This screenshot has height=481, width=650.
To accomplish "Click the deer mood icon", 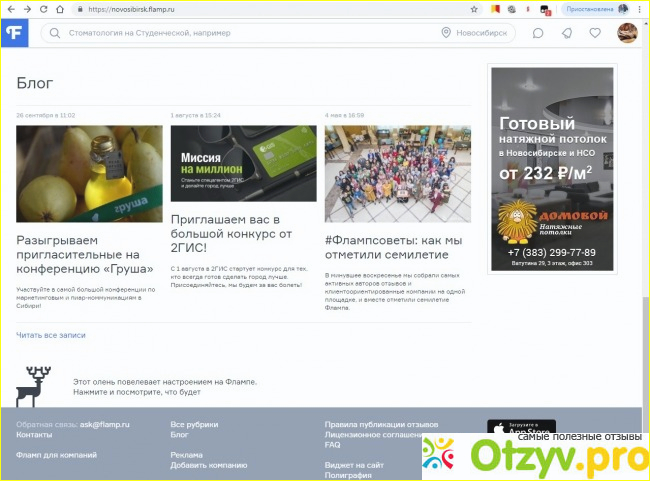I will point(38,385).
